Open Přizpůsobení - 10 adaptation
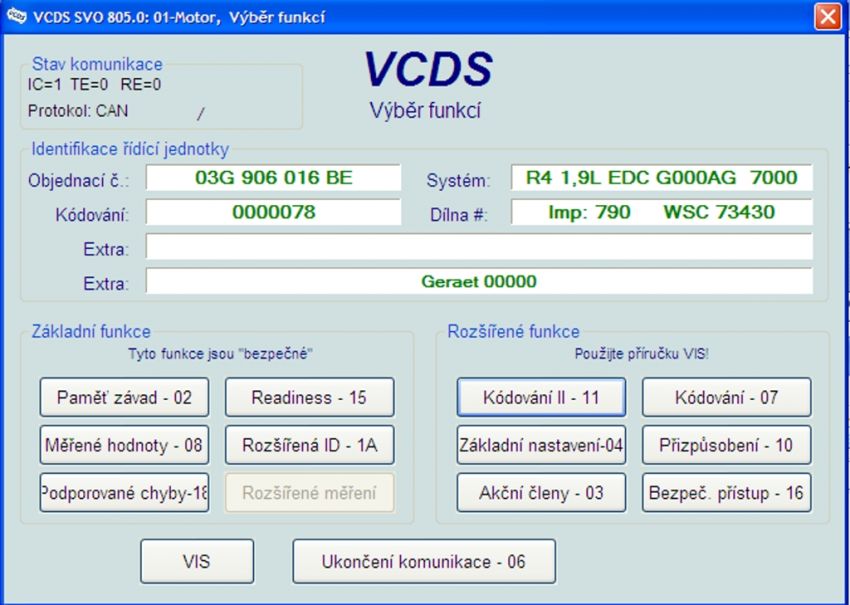The image size is (850, 605). pyautogui.click(x=726, y=445)
